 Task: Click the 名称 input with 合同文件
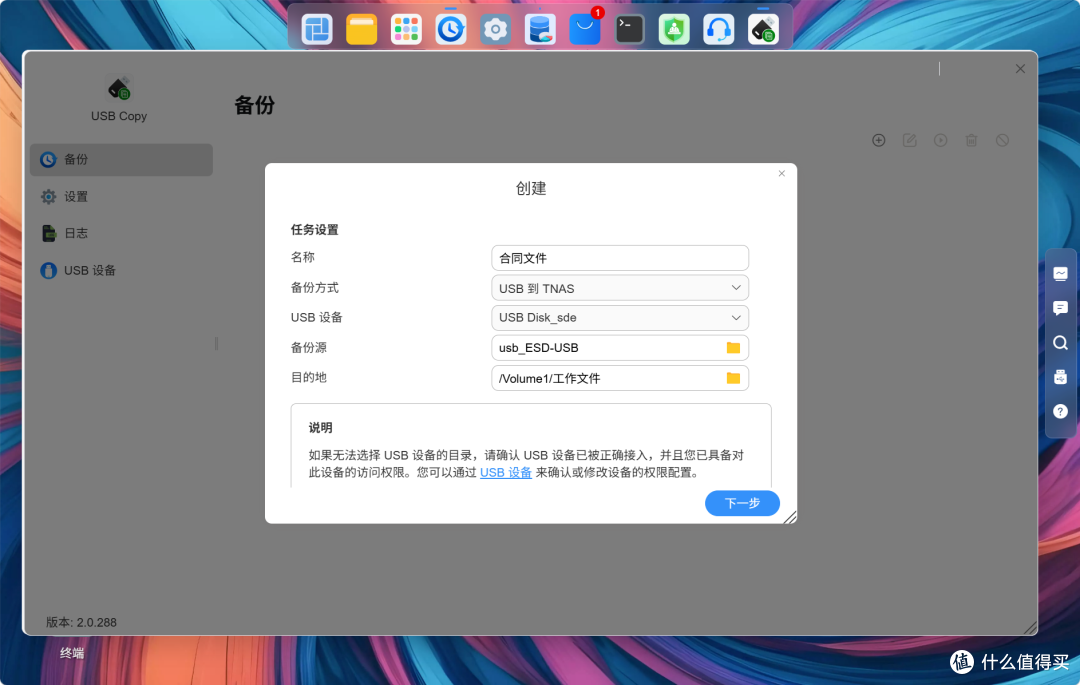(620, 258)
